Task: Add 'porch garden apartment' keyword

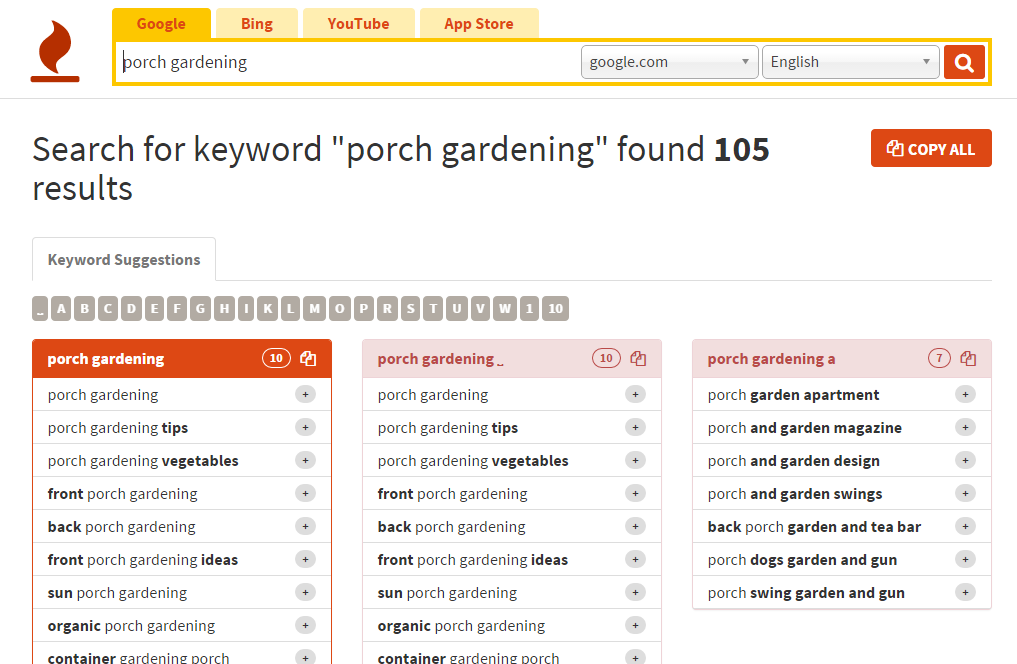Action: click(966, 394)
